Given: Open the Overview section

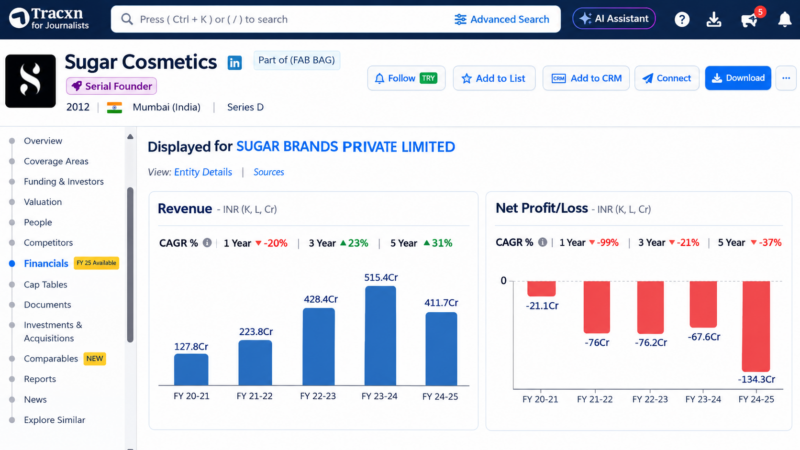Looking at the screenshot, I should tap(43, 141).
